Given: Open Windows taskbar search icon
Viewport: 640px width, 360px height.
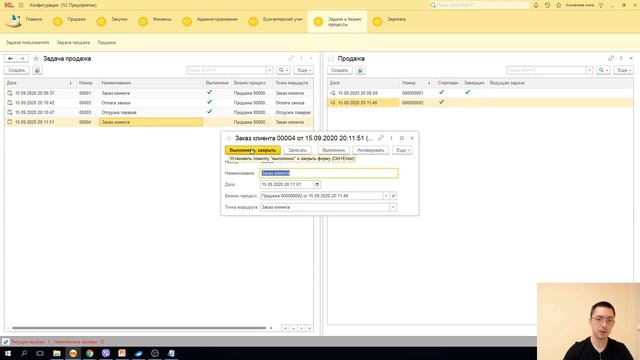Looking at the screenshot, I should coord(24,353).
